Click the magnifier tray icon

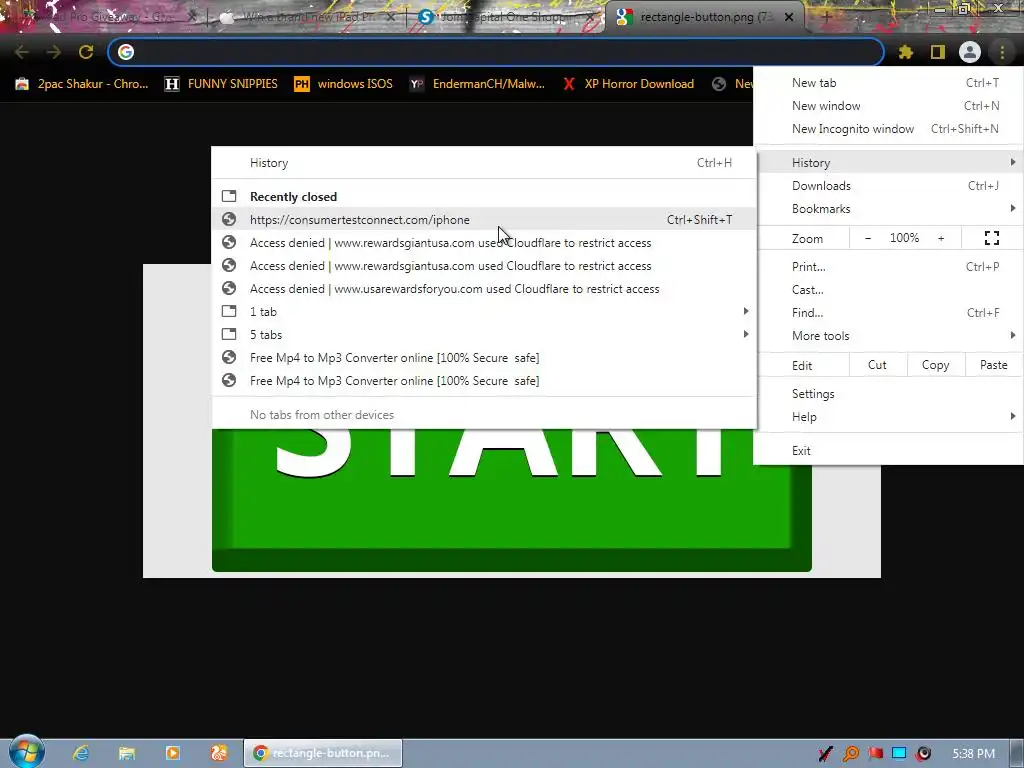pos(850,754)
